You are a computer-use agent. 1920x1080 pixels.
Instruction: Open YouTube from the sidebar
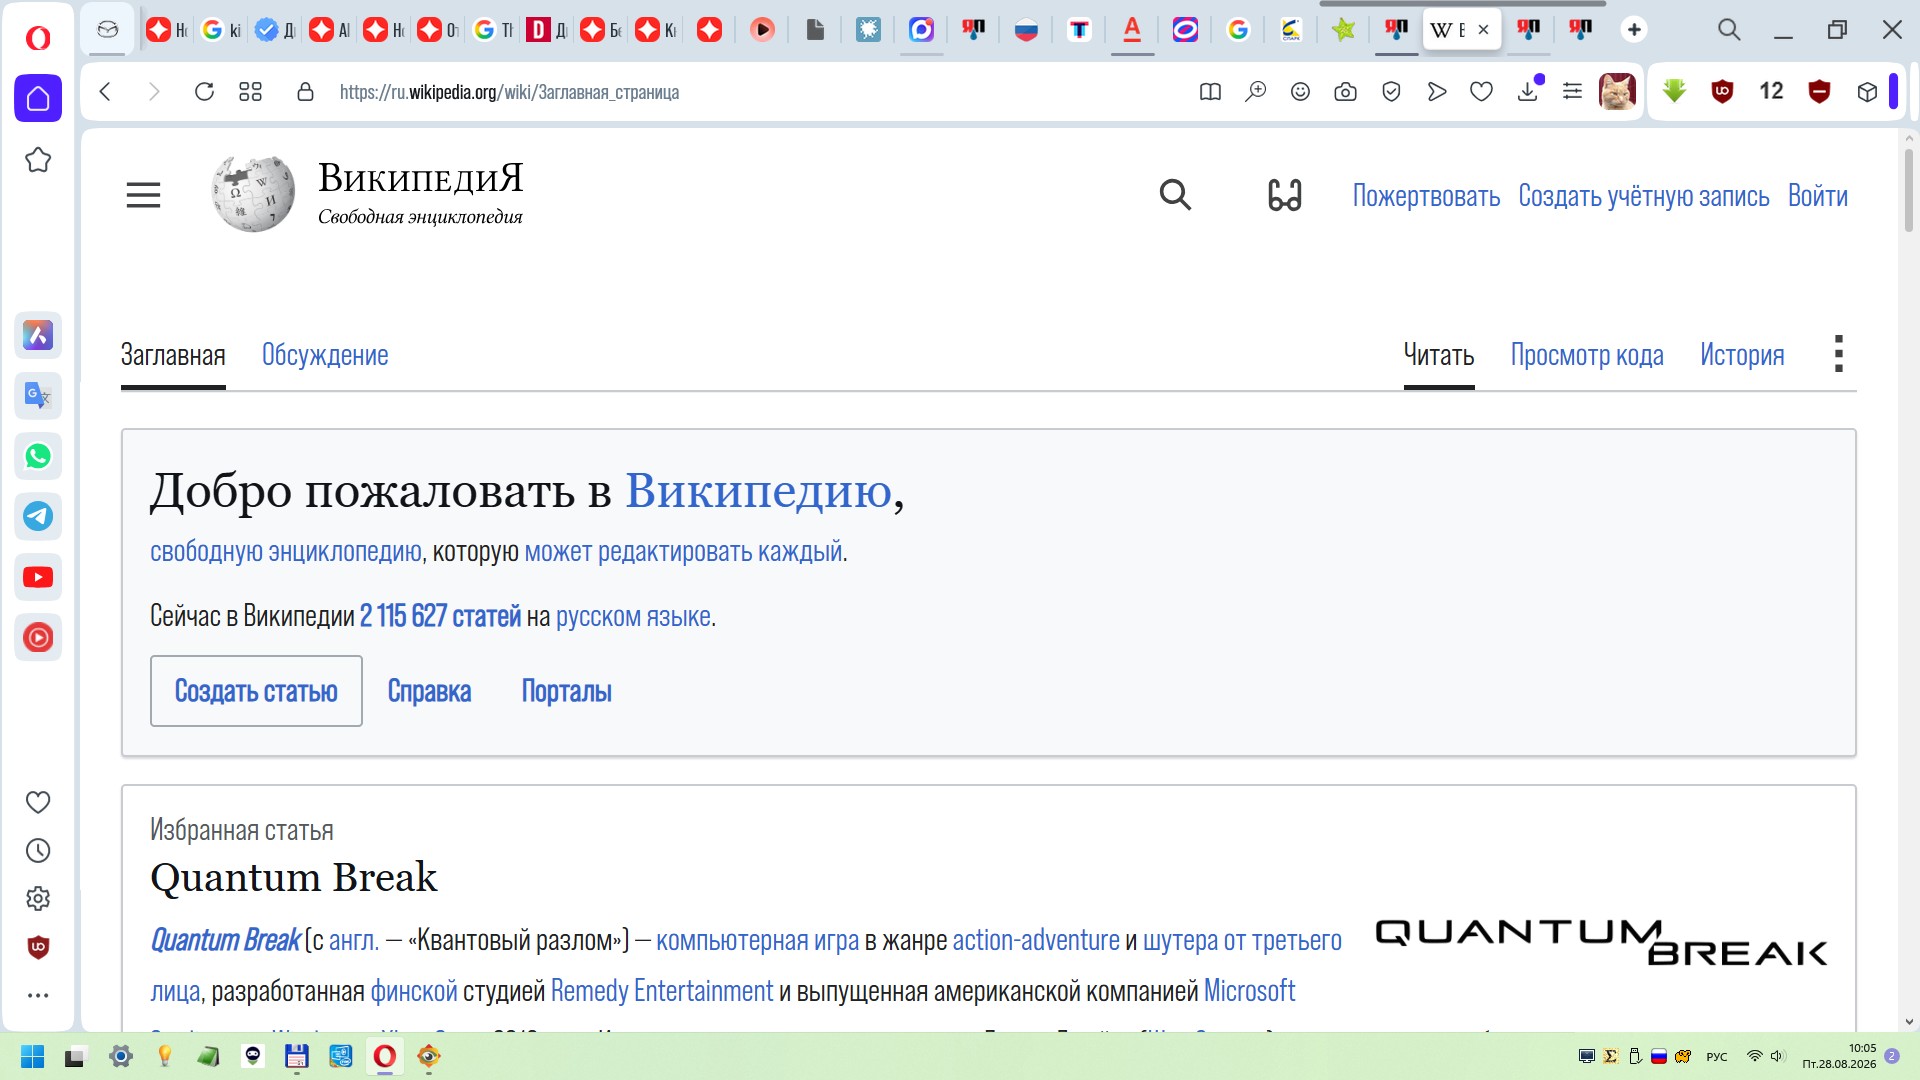coord(38,577)
